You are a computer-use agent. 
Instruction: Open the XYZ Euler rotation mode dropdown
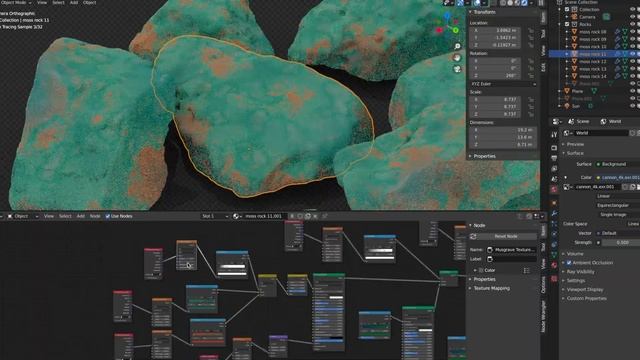click(503, 84)
